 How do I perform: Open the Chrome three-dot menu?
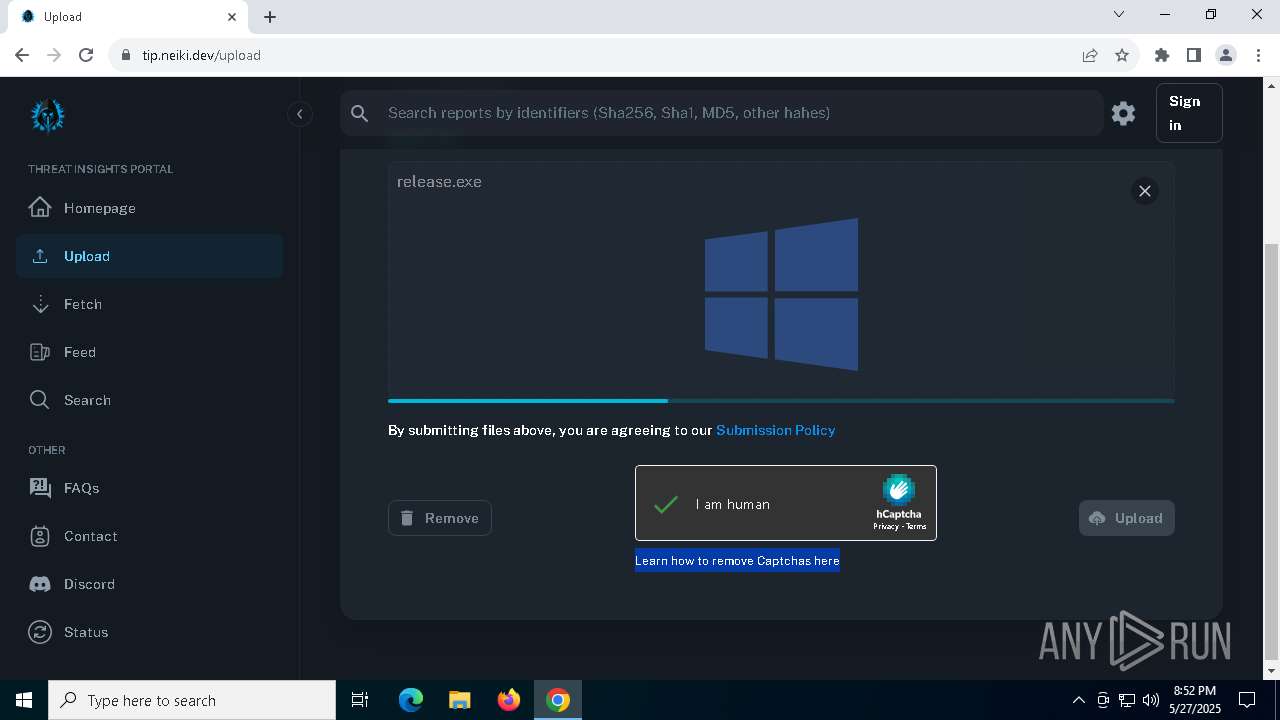click(1257, 55)
